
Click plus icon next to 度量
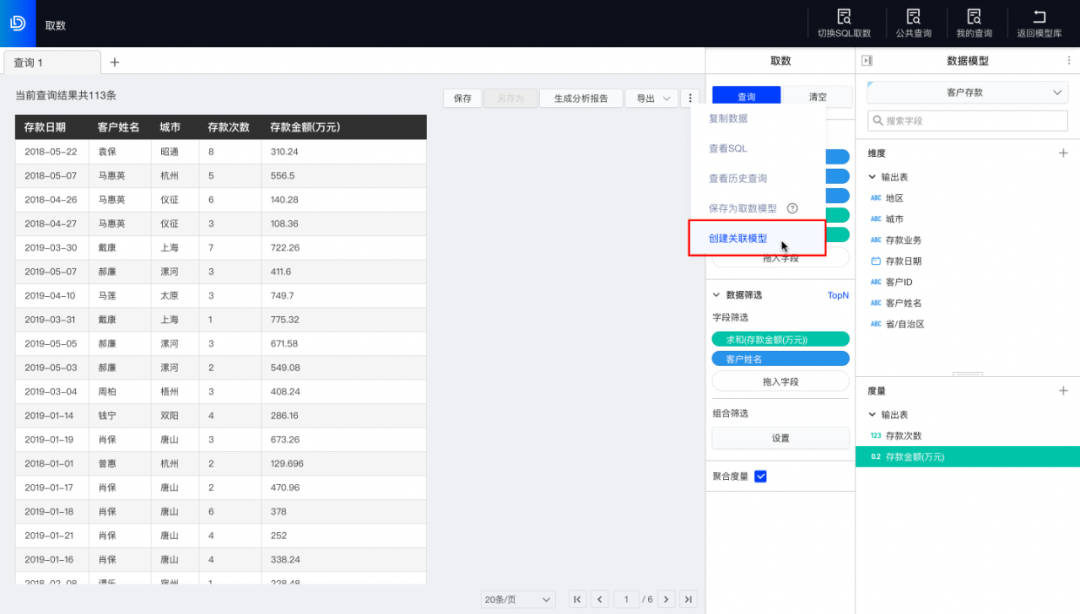click(x=1063, y=391)
